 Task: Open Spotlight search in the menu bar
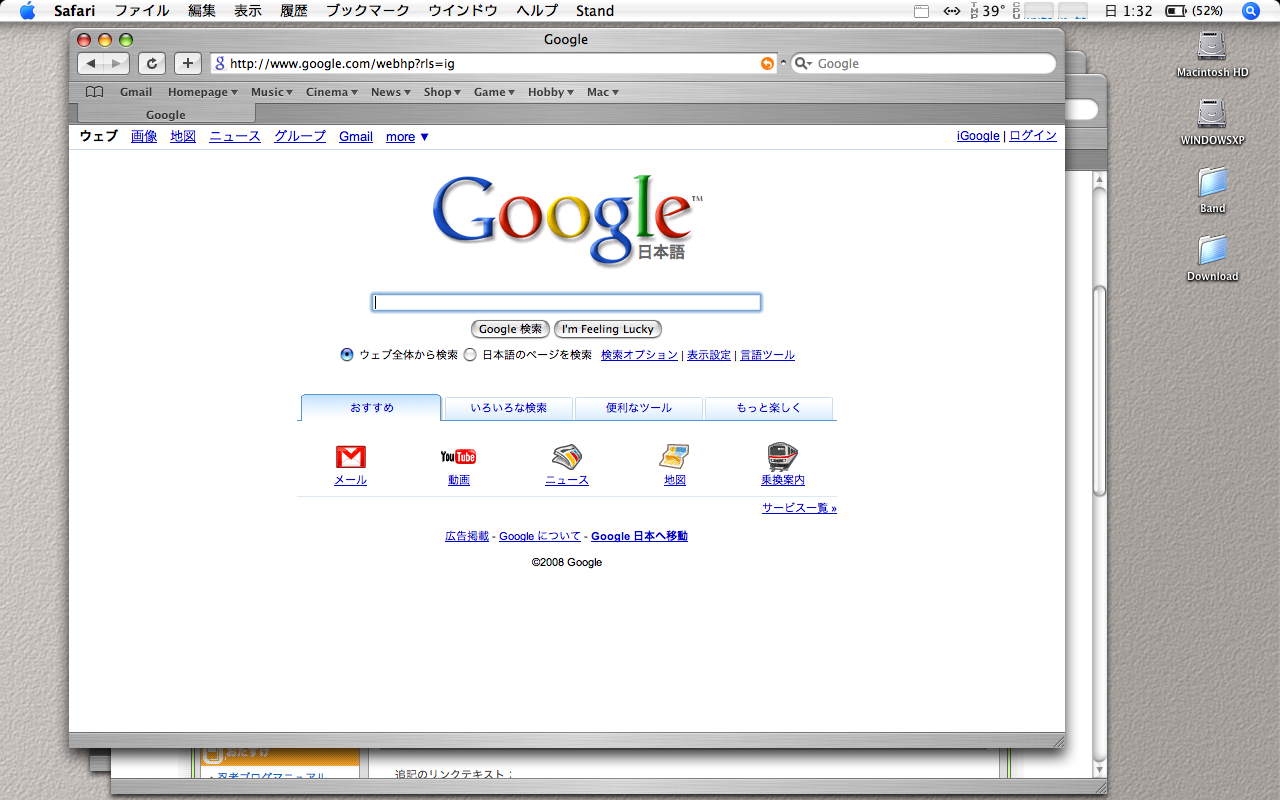point(1251,11)
